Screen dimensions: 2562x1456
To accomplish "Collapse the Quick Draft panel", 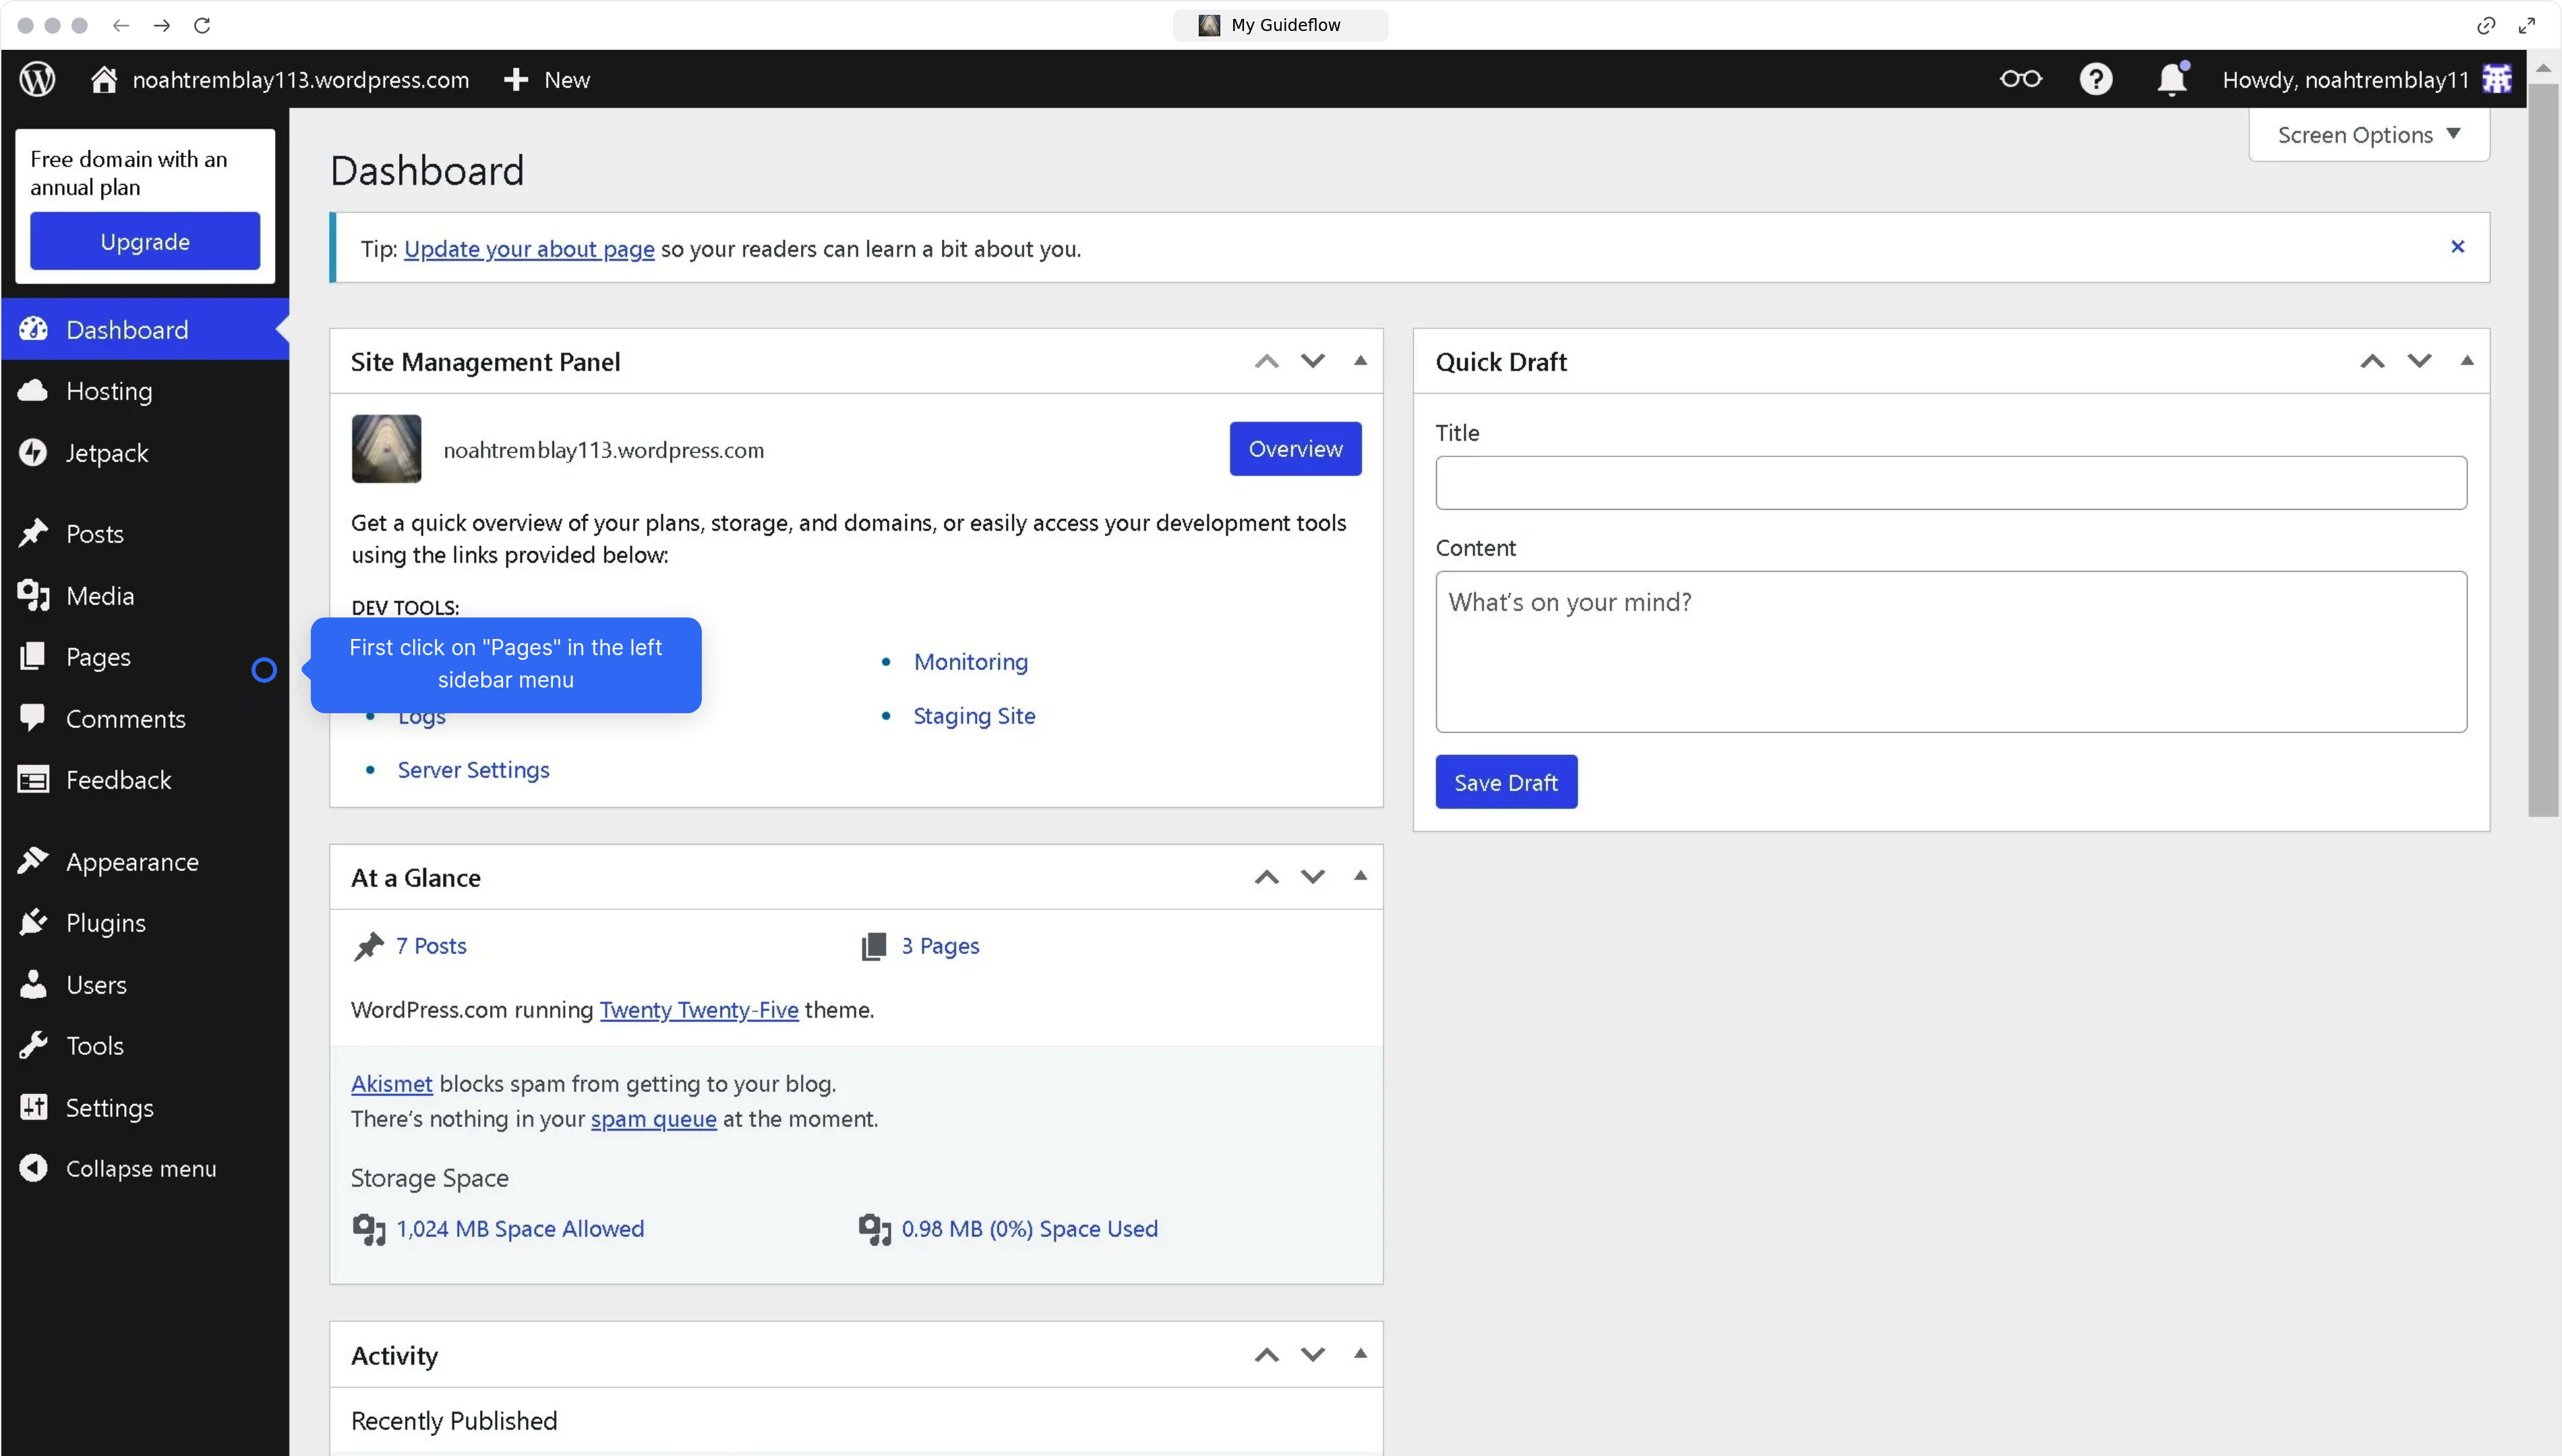I will pos(2466,360).
